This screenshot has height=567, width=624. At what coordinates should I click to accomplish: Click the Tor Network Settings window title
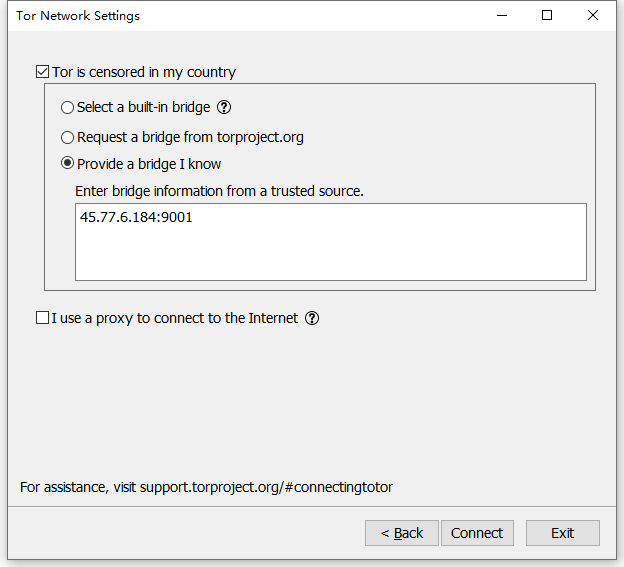tap(78, 16)
